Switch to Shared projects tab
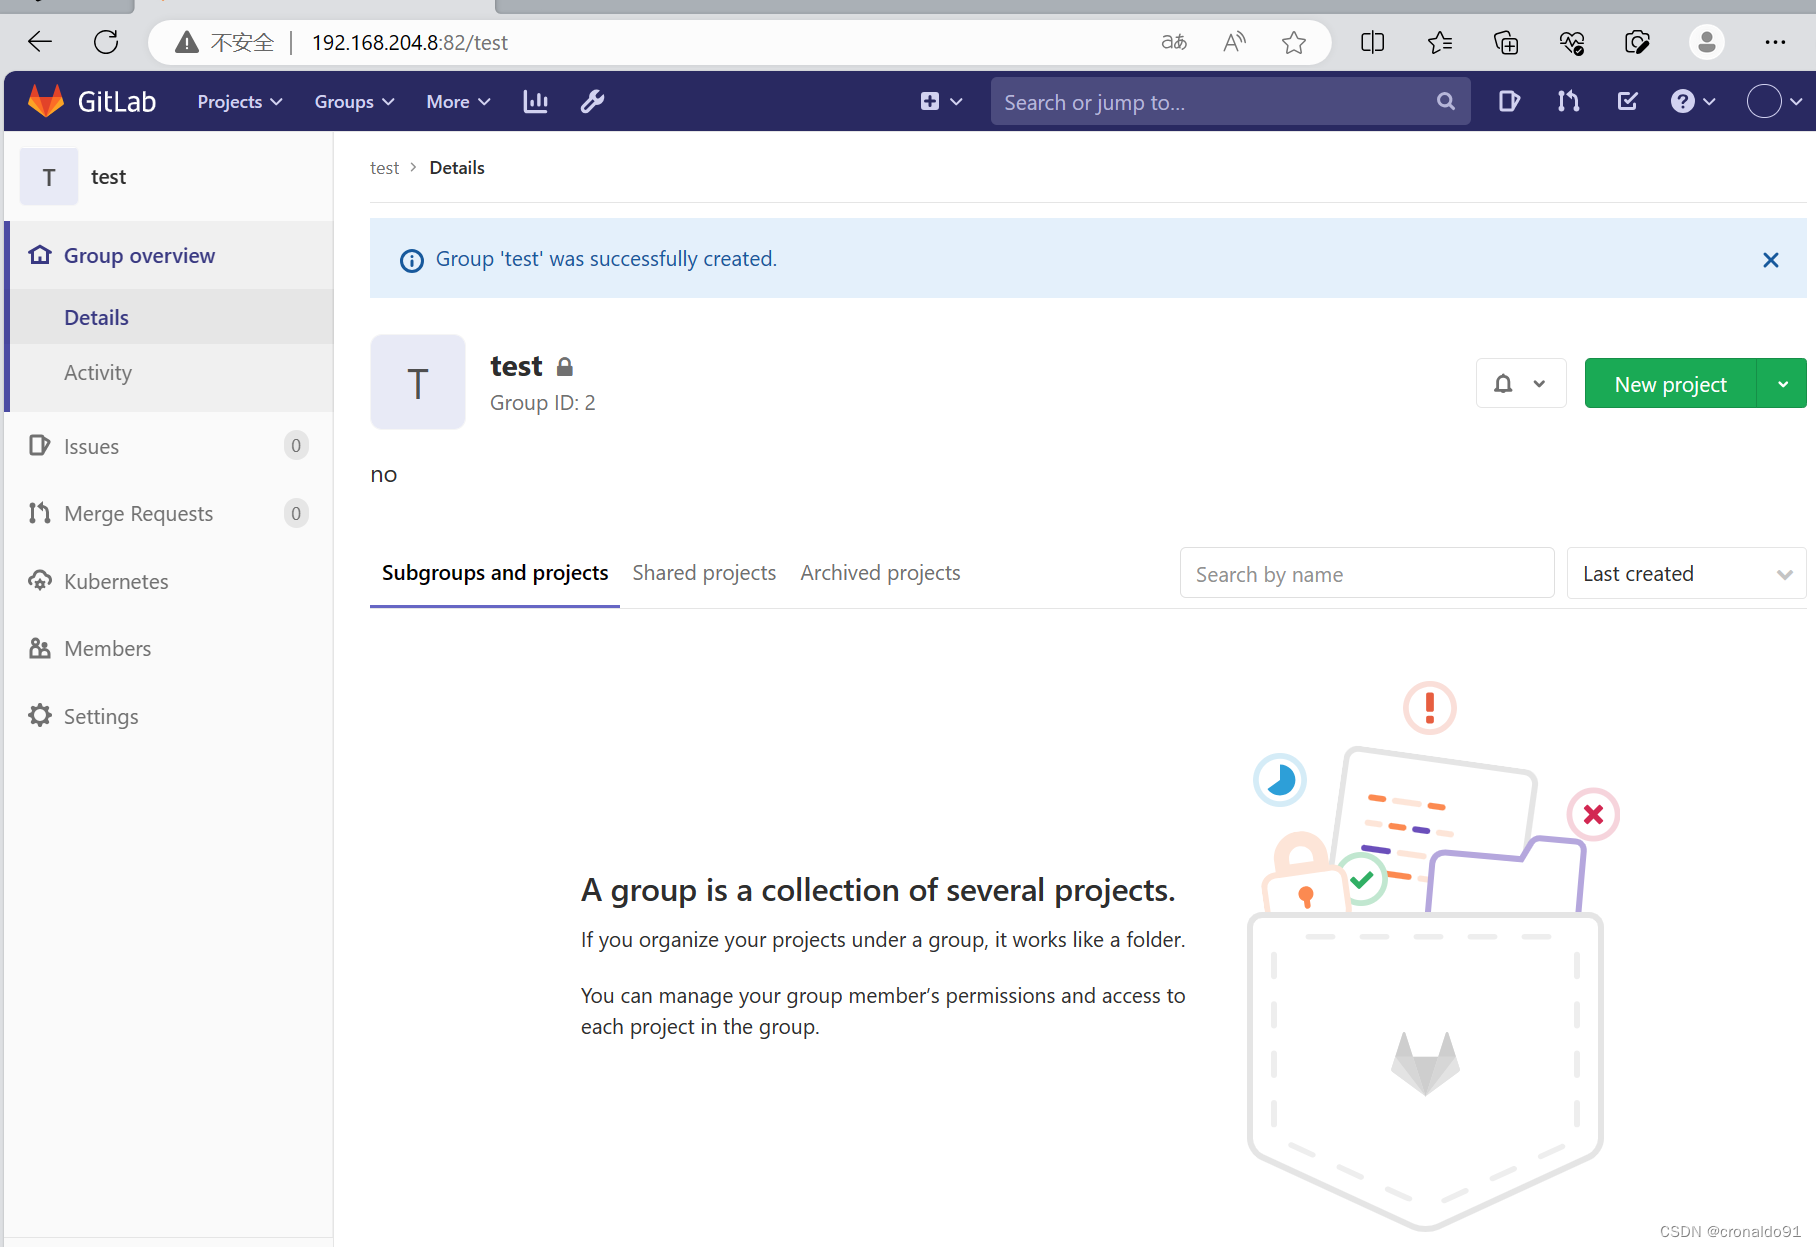The image size is (1816, 1247). click(x=704, y=573)
